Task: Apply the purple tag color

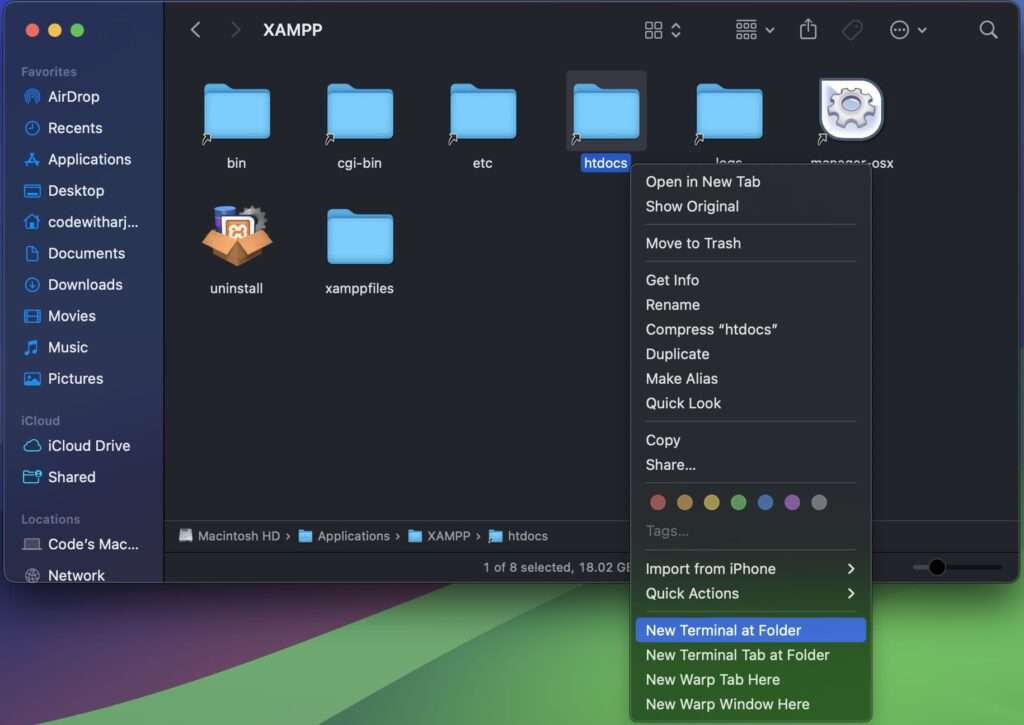Action: (792, 502)
